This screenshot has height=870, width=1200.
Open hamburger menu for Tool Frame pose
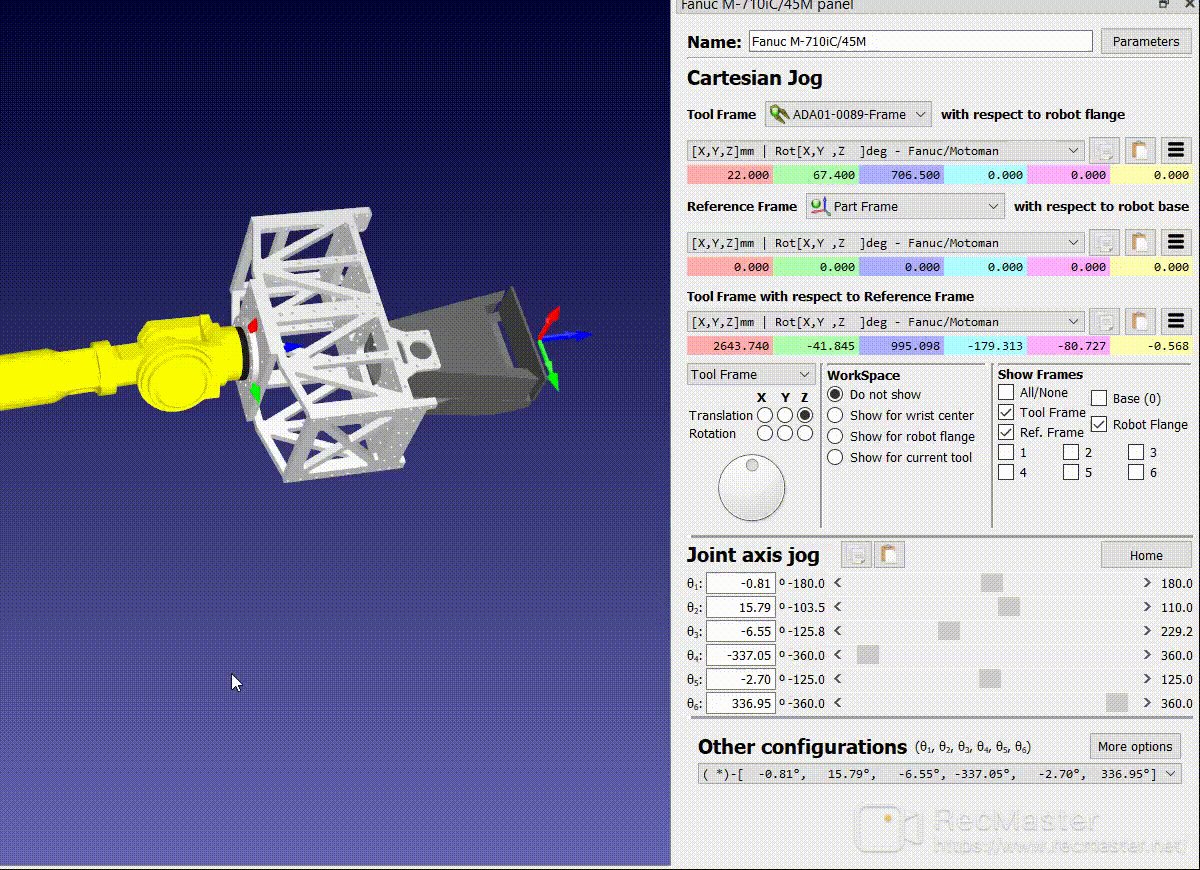tap(1175, 151)
